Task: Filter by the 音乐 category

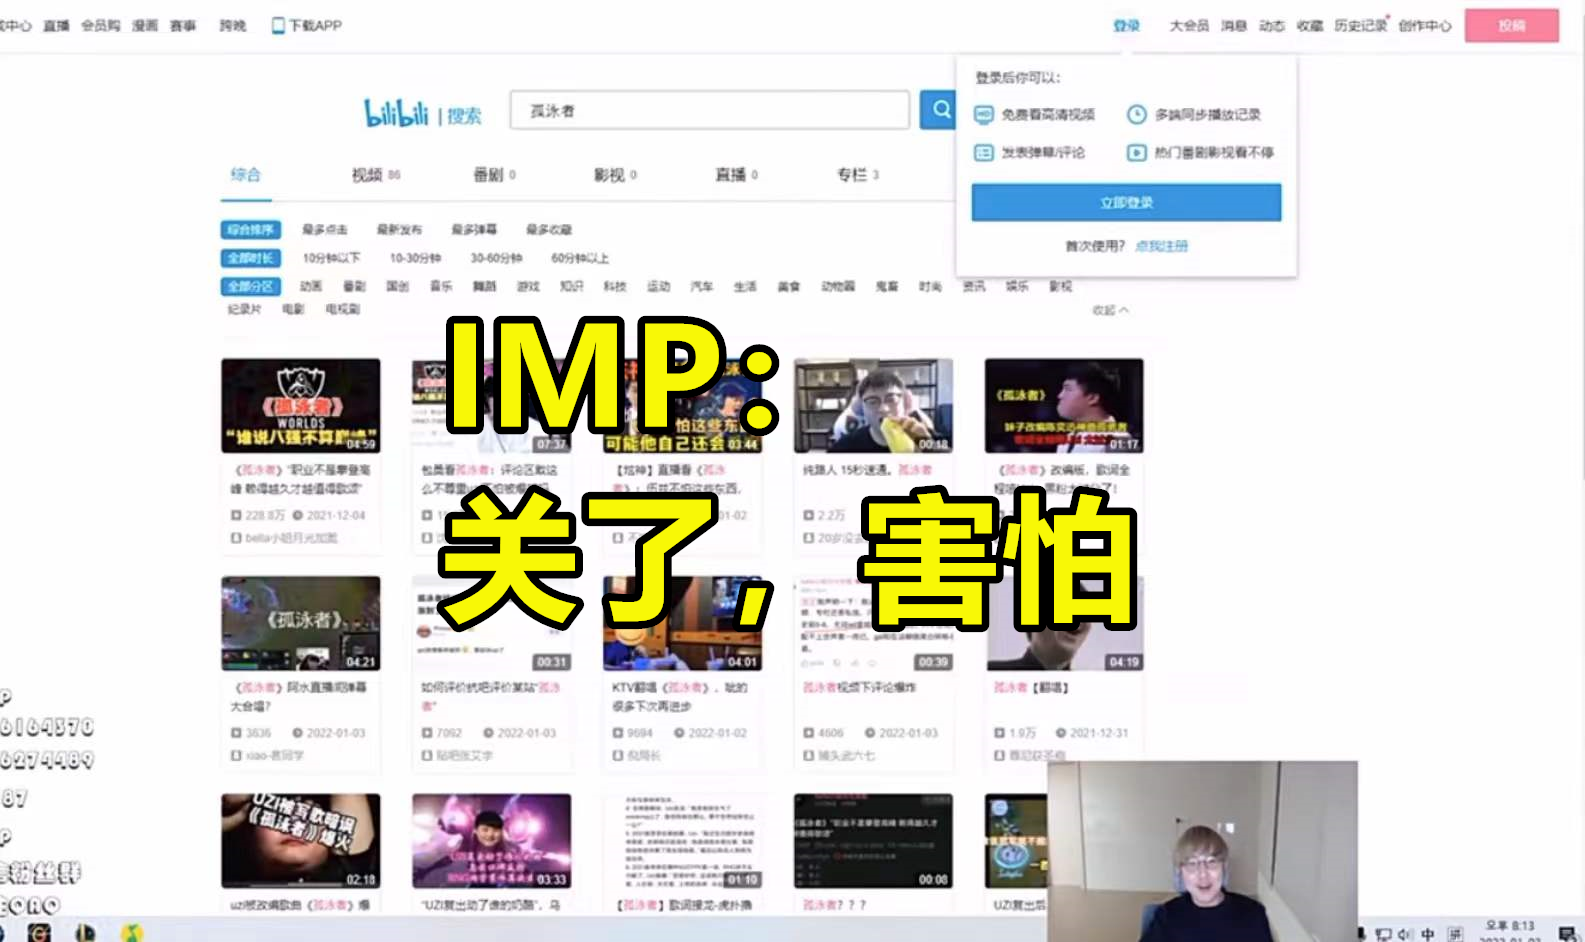Action: 441,287
